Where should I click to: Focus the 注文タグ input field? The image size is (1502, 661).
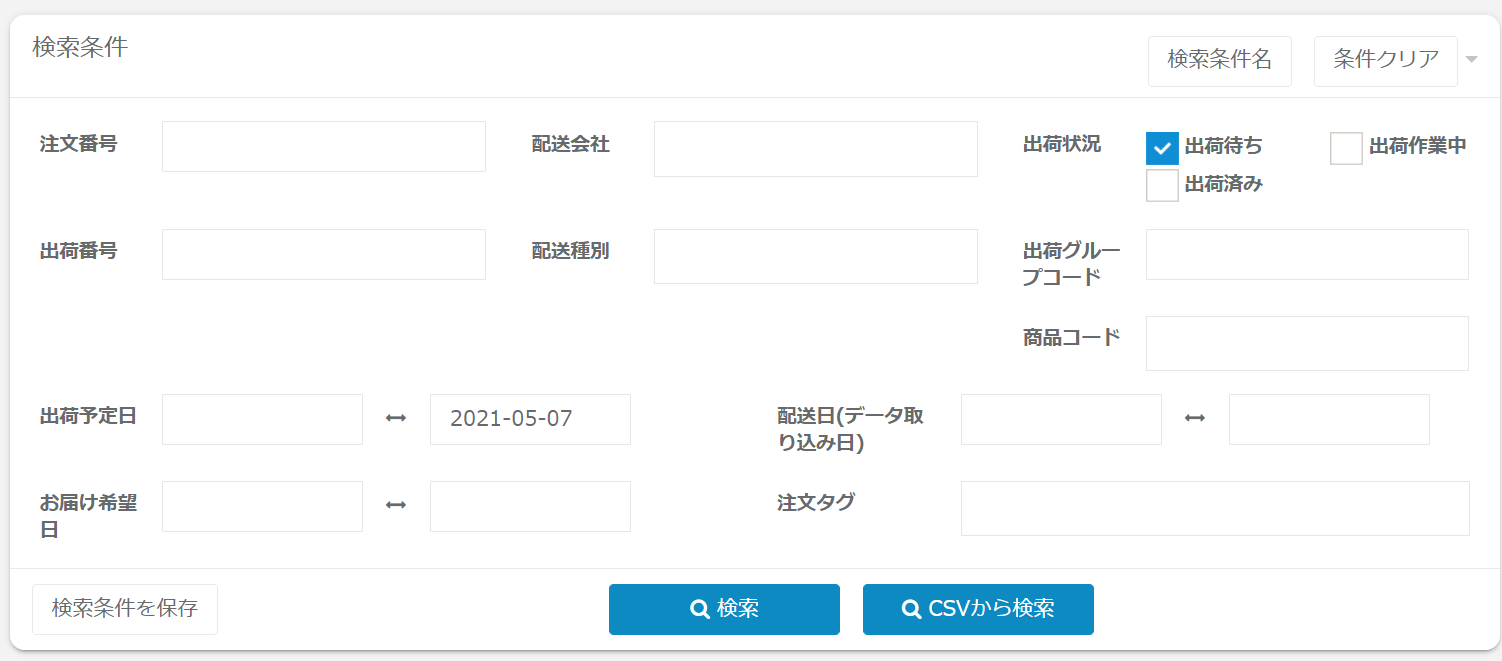1215,508
